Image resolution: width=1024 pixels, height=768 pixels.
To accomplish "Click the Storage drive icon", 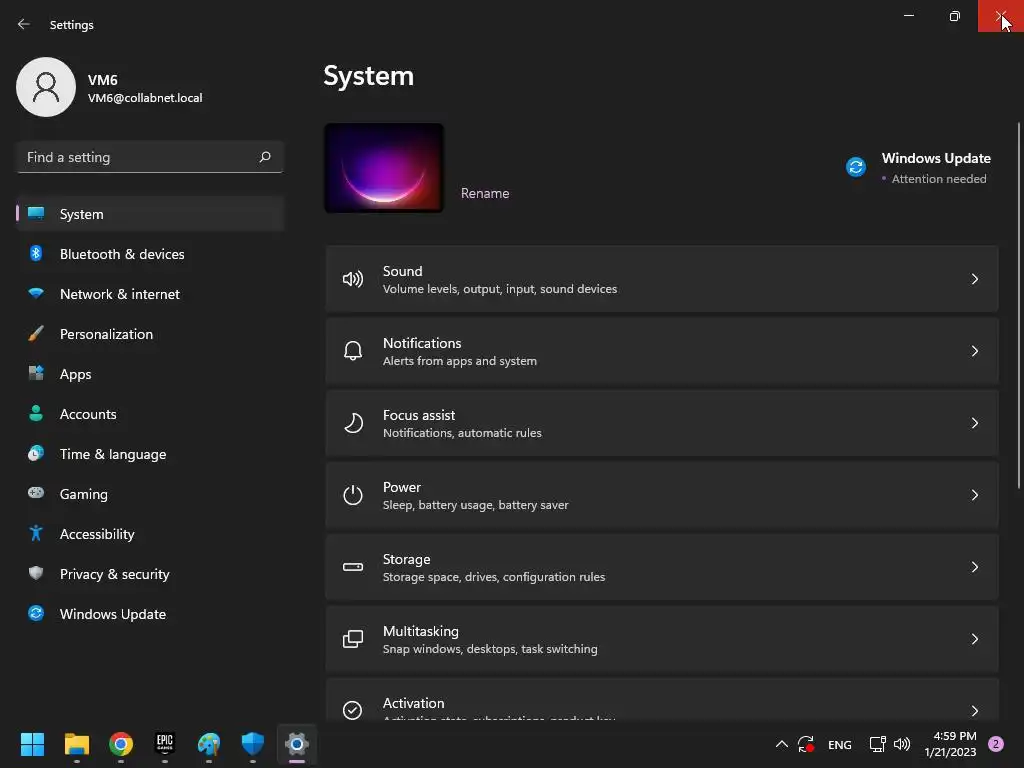I will click(x=353, y=567).
